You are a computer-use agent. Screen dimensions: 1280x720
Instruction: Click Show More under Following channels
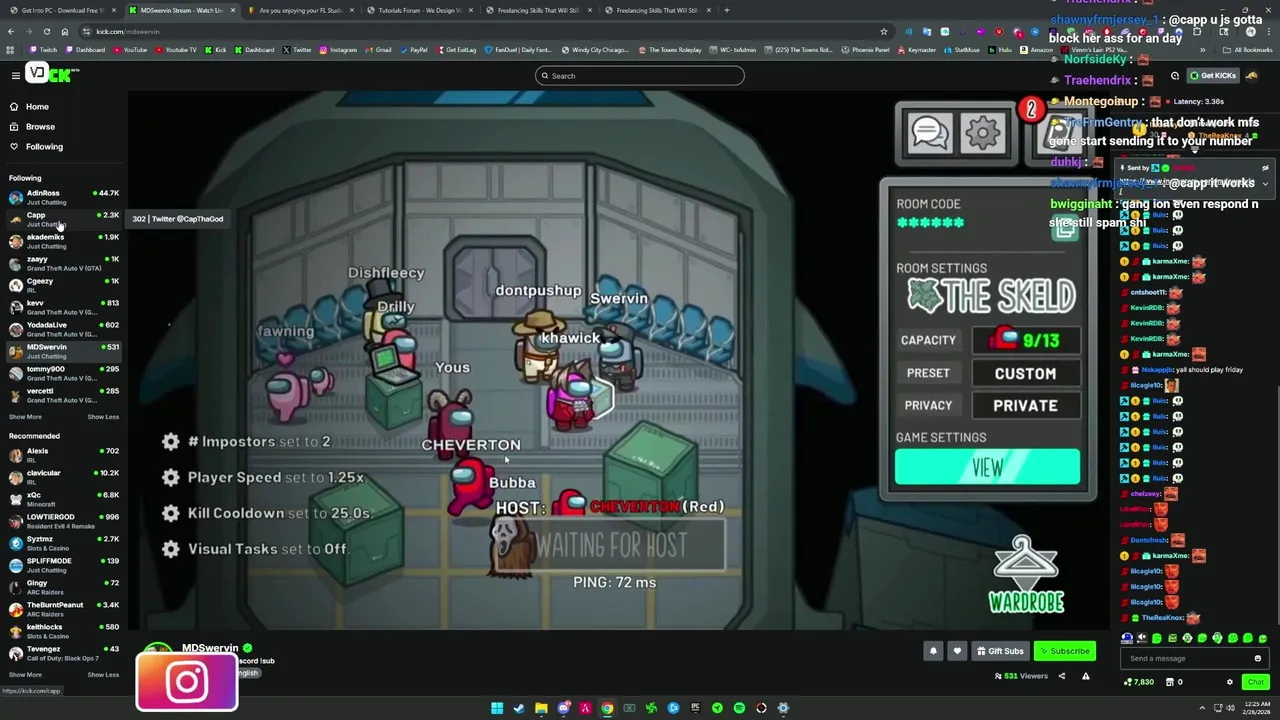(x=25, y=417)
